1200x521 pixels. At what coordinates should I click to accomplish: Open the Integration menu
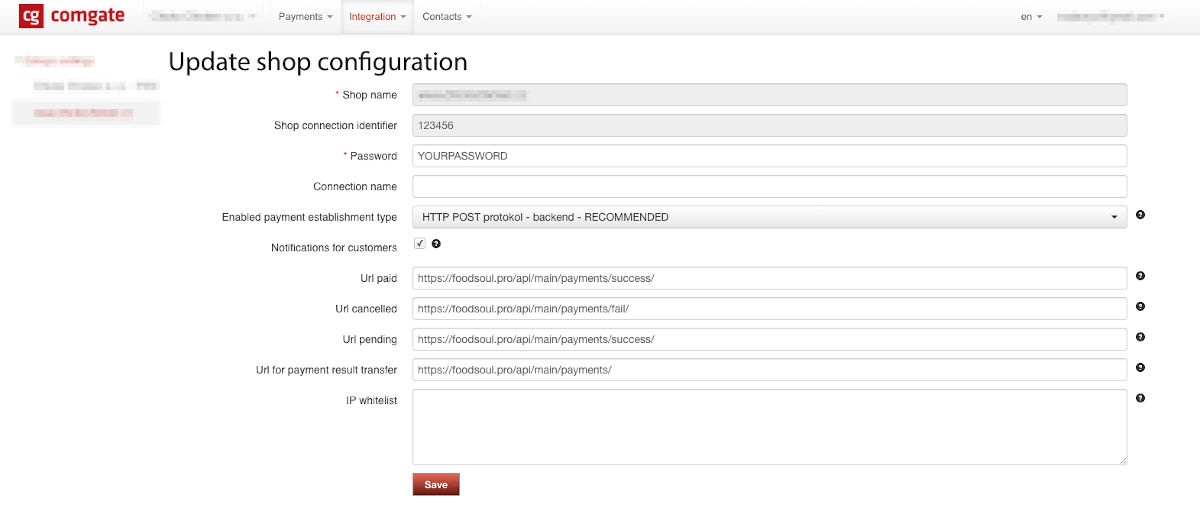point(378,17)
